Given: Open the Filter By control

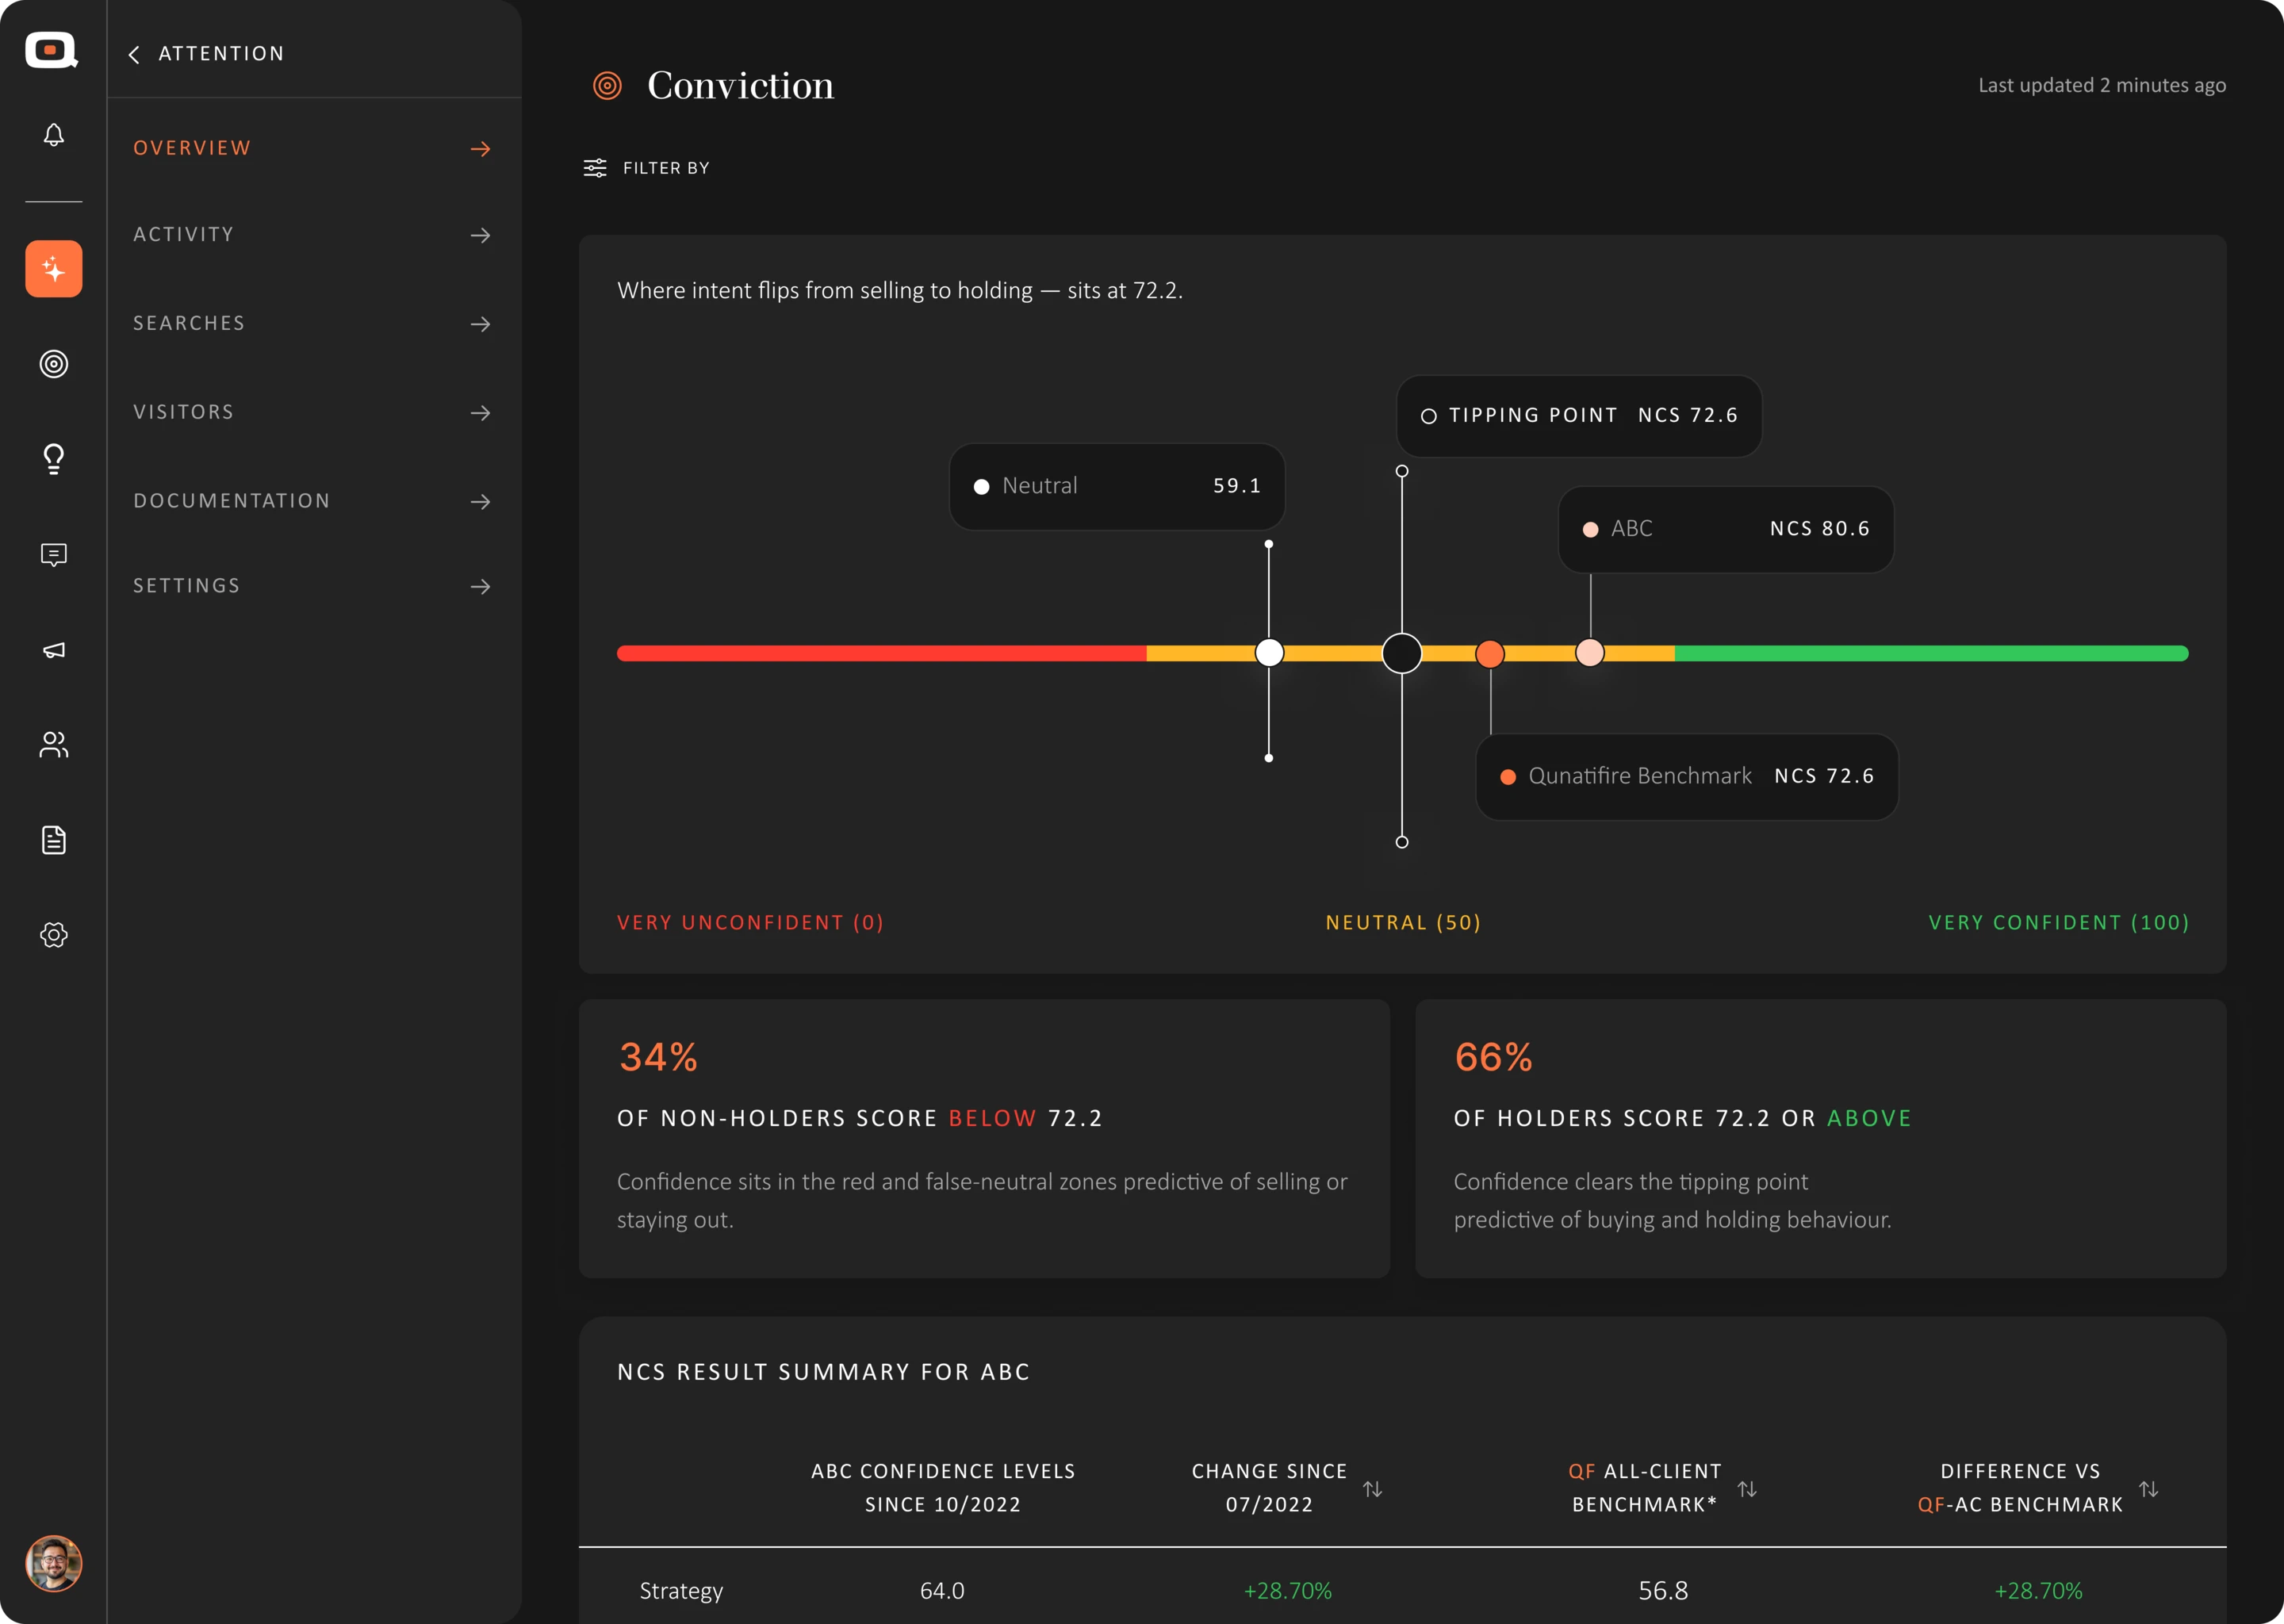Looking at the screenshot, I should coord(647,168).
